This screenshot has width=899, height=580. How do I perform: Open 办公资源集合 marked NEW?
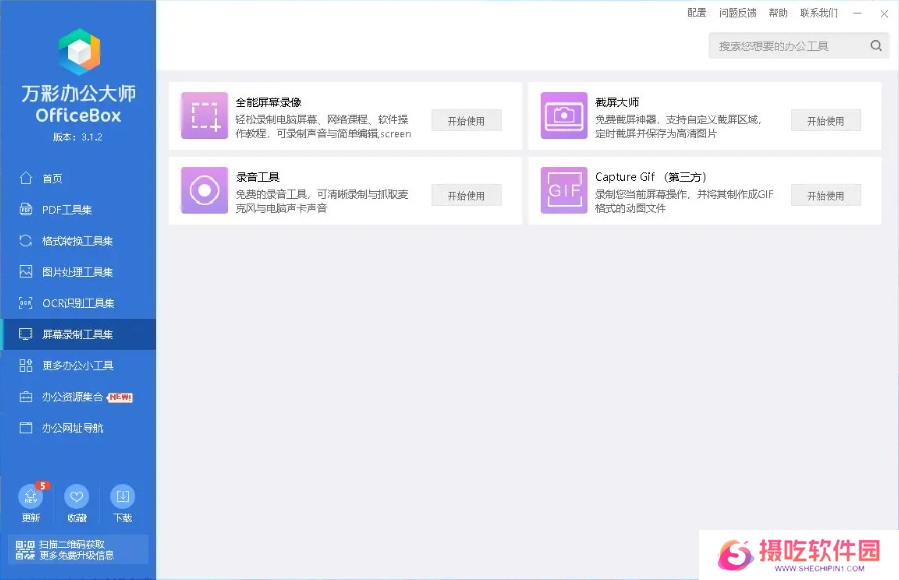click(72, 397)
